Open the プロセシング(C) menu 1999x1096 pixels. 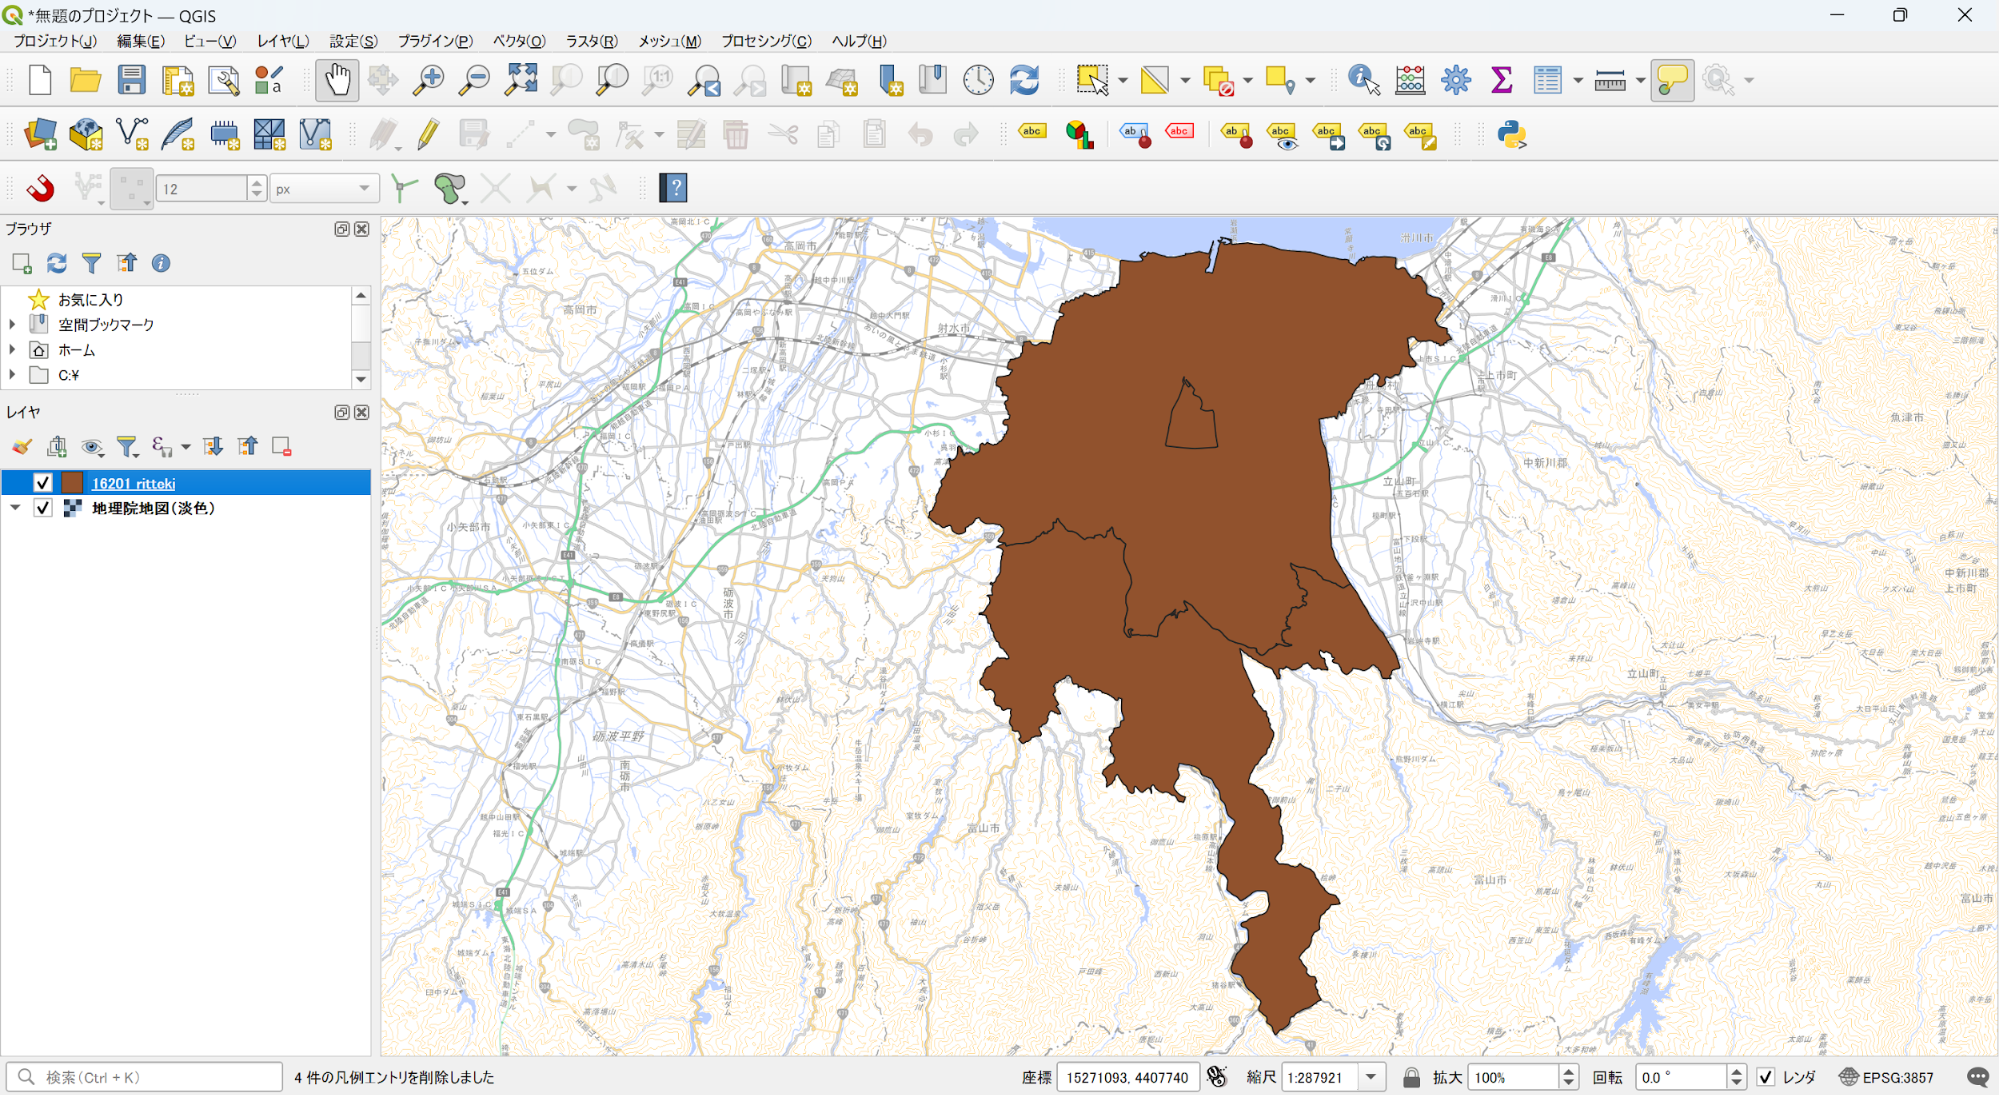point(766,41)
